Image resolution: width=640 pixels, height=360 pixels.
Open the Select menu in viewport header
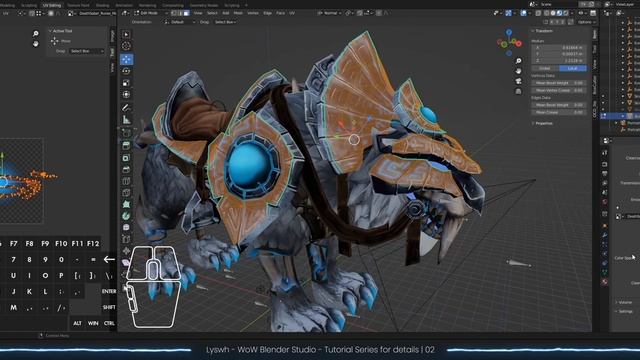212,13
